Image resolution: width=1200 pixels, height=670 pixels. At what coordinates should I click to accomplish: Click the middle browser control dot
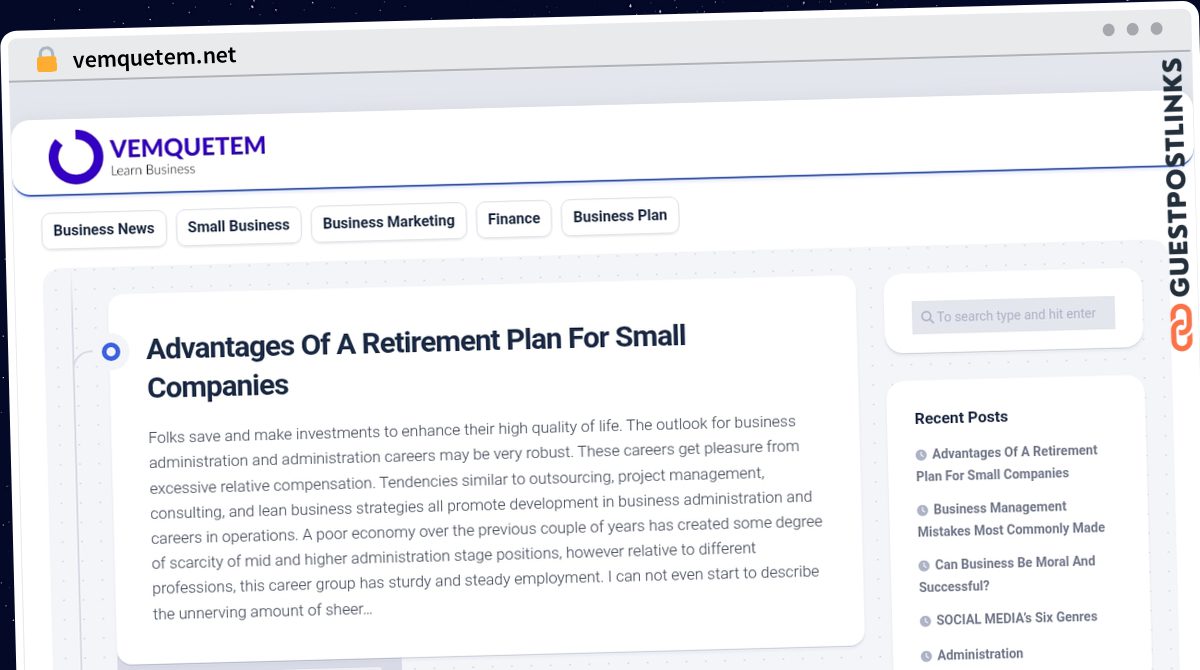pos(1131,30)
